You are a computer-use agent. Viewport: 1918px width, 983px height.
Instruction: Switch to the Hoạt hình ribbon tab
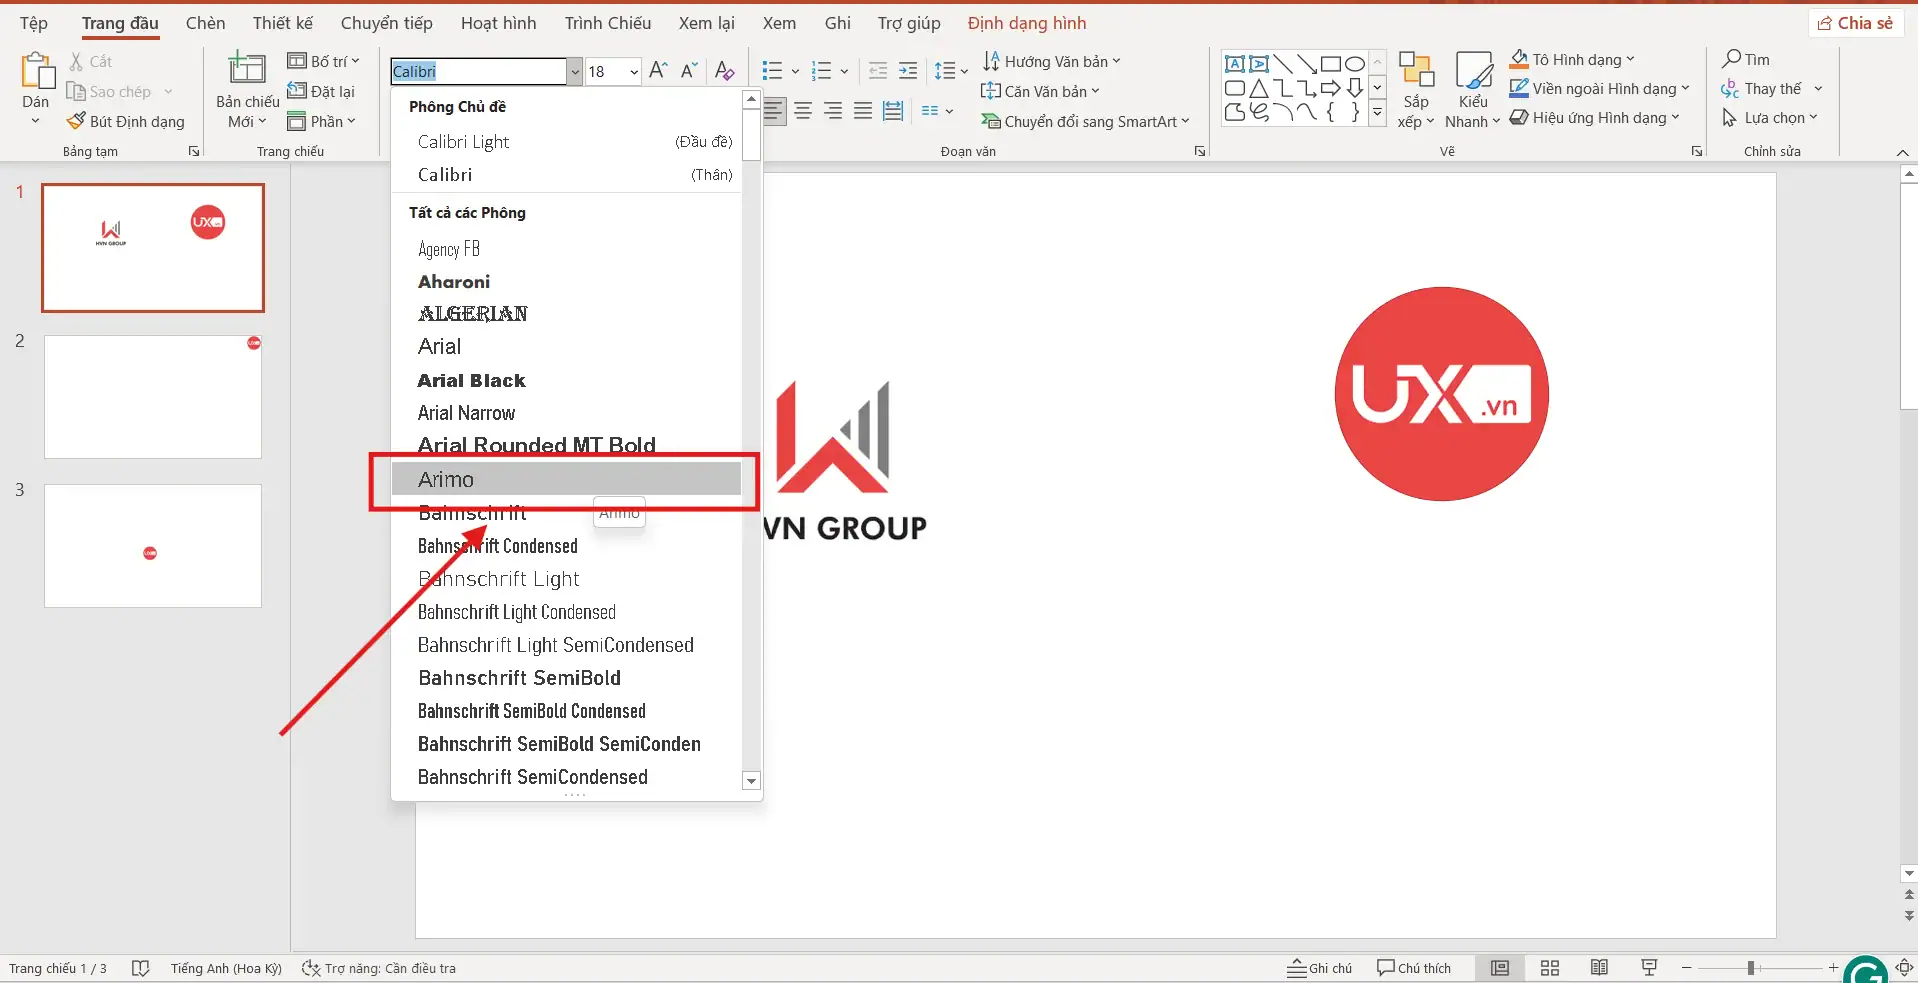498,23
